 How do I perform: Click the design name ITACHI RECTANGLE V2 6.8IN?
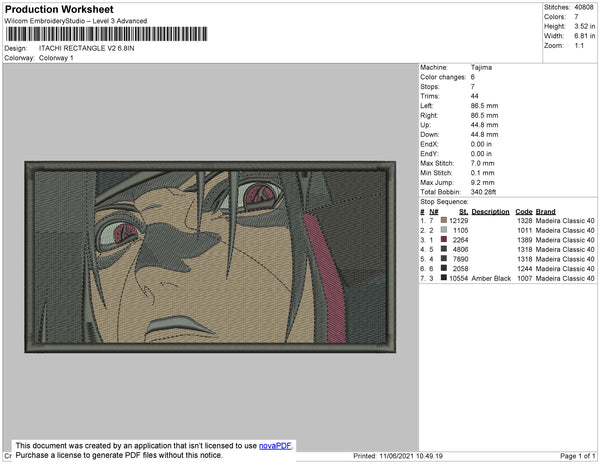tap(86, 48)
